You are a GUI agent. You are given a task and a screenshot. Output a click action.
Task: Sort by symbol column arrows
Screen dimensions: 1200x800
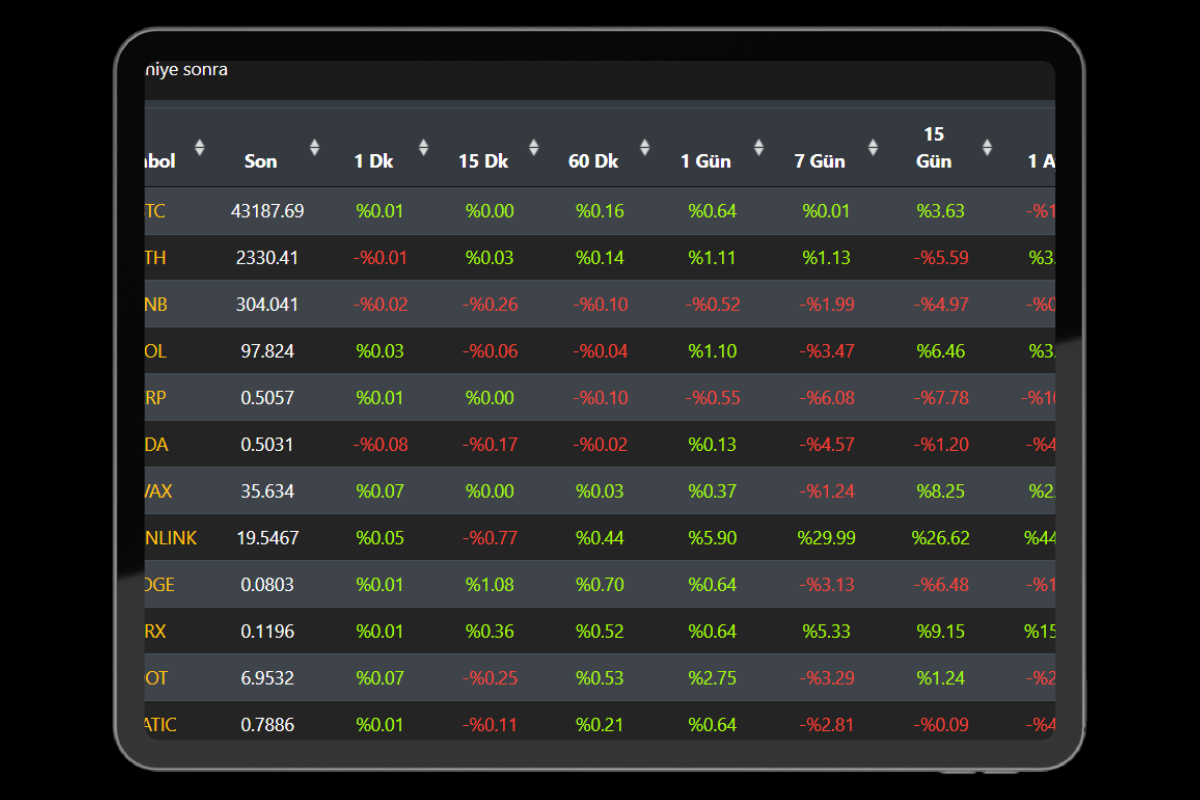(x=199, y=148)
